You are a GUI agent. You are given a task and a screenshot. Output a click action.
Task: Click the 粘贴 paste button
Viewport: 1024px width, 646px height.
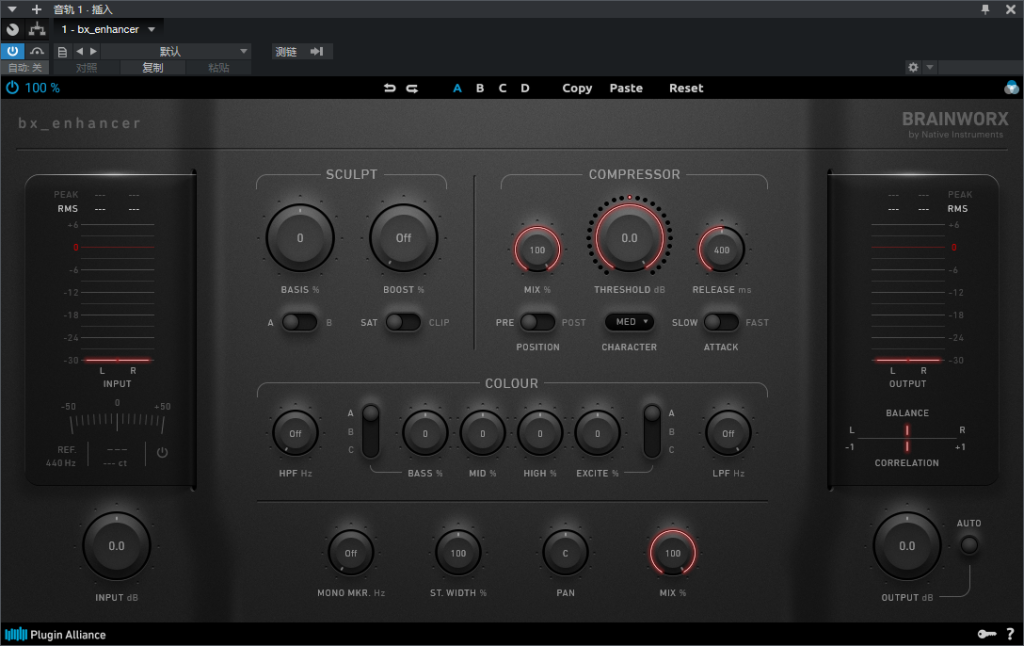219,67
